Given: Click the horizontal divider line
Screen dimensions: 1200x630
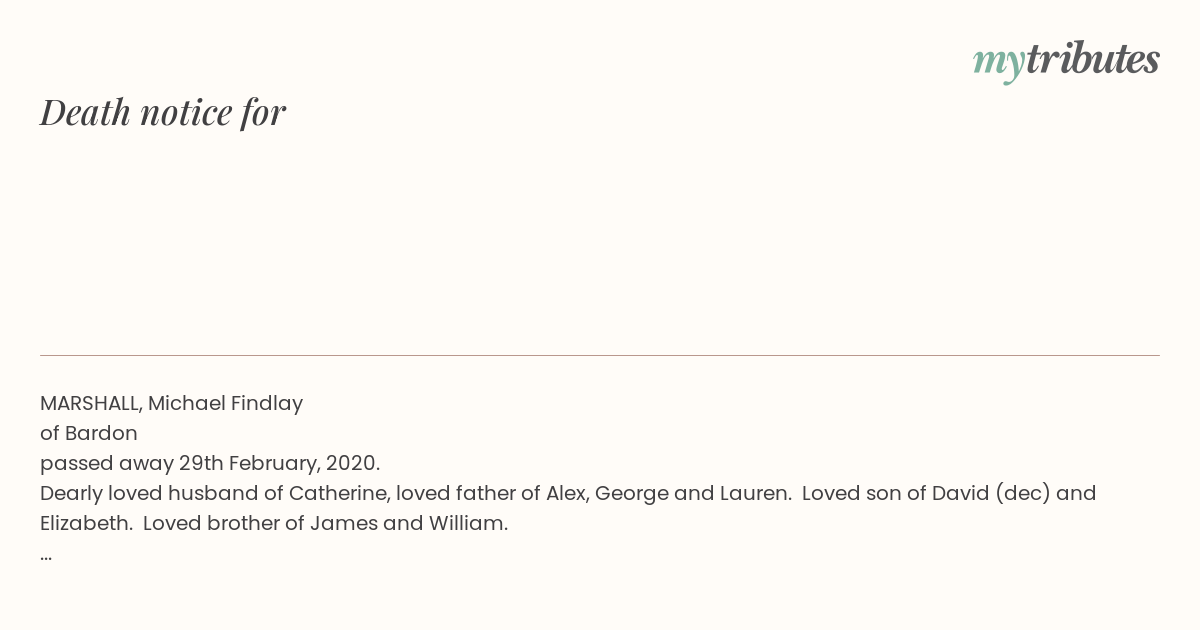Looking at the screenshot, I should (x=600, y=355).
